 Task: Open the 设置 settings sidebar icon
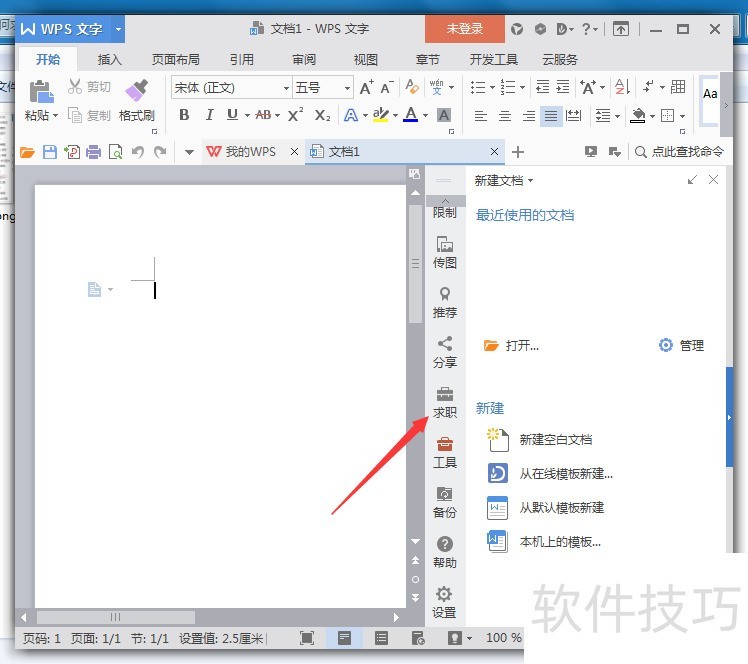click(x=445, y=603)
